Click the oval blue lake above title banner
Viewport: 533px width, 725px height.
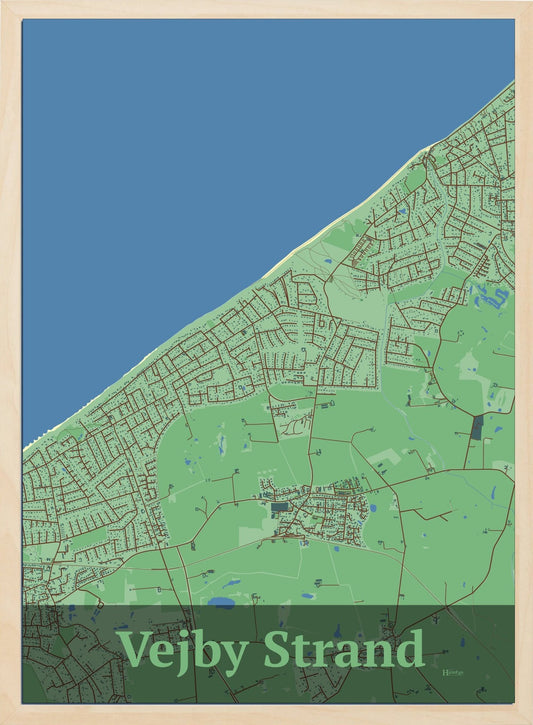[x=221, y=602]
